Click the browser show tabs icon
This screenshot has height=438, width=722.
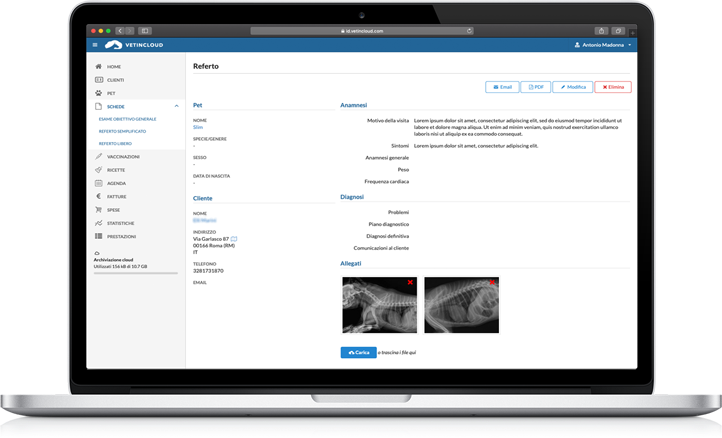[618, 31]
